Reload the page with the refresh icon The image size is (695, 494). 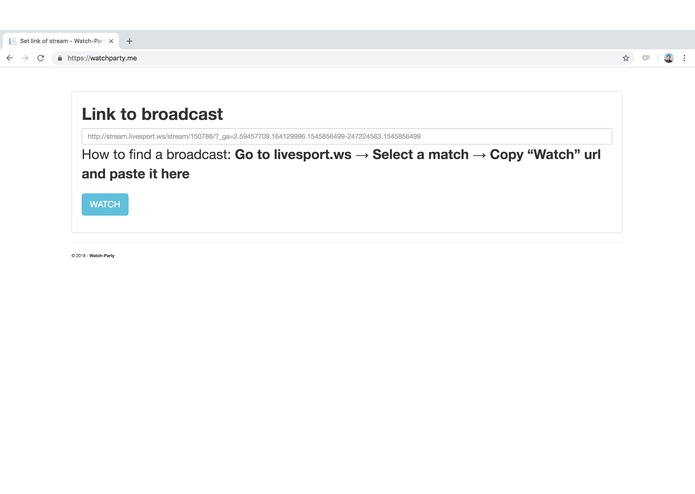click(x=41, y=58)
